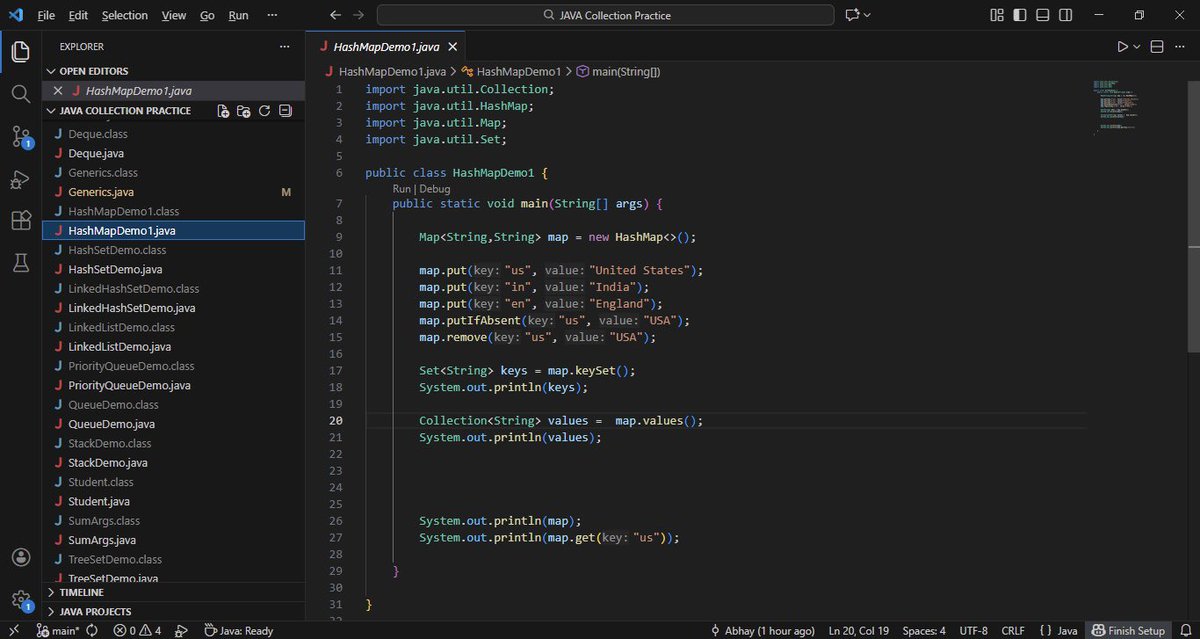Open Run and Debug view
The image size is (1200, 639).
(x=20, y=179)
